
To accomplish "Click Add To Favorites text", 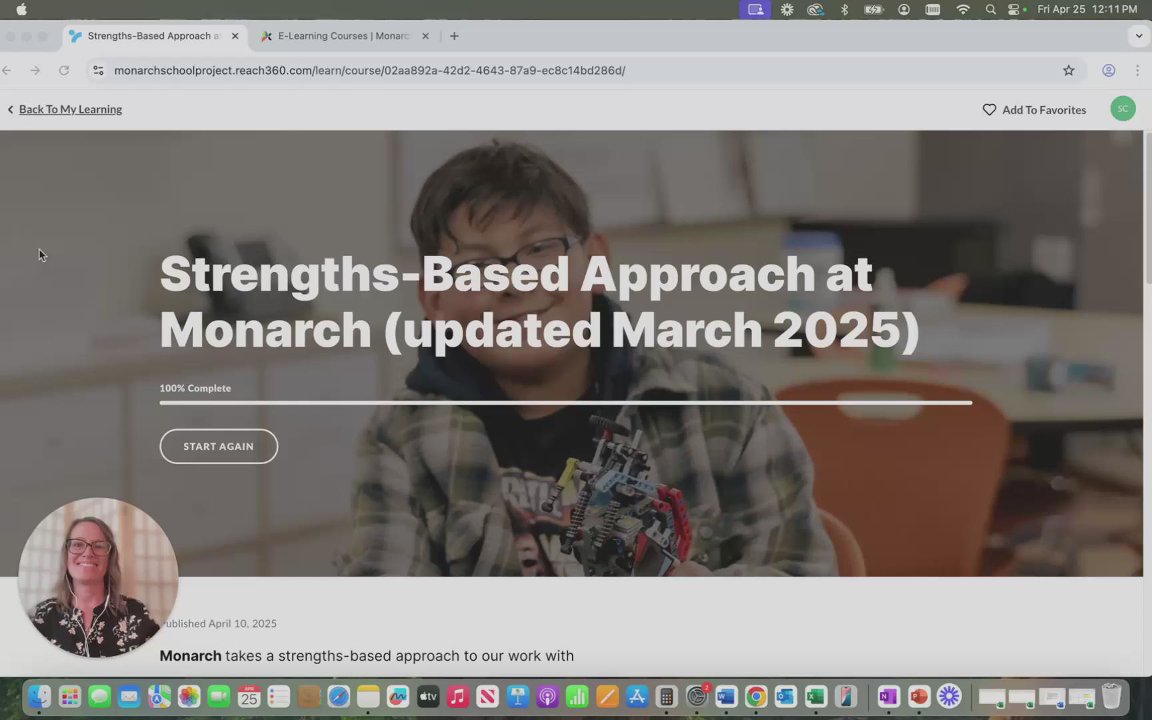I will (x=1044, y=109).
